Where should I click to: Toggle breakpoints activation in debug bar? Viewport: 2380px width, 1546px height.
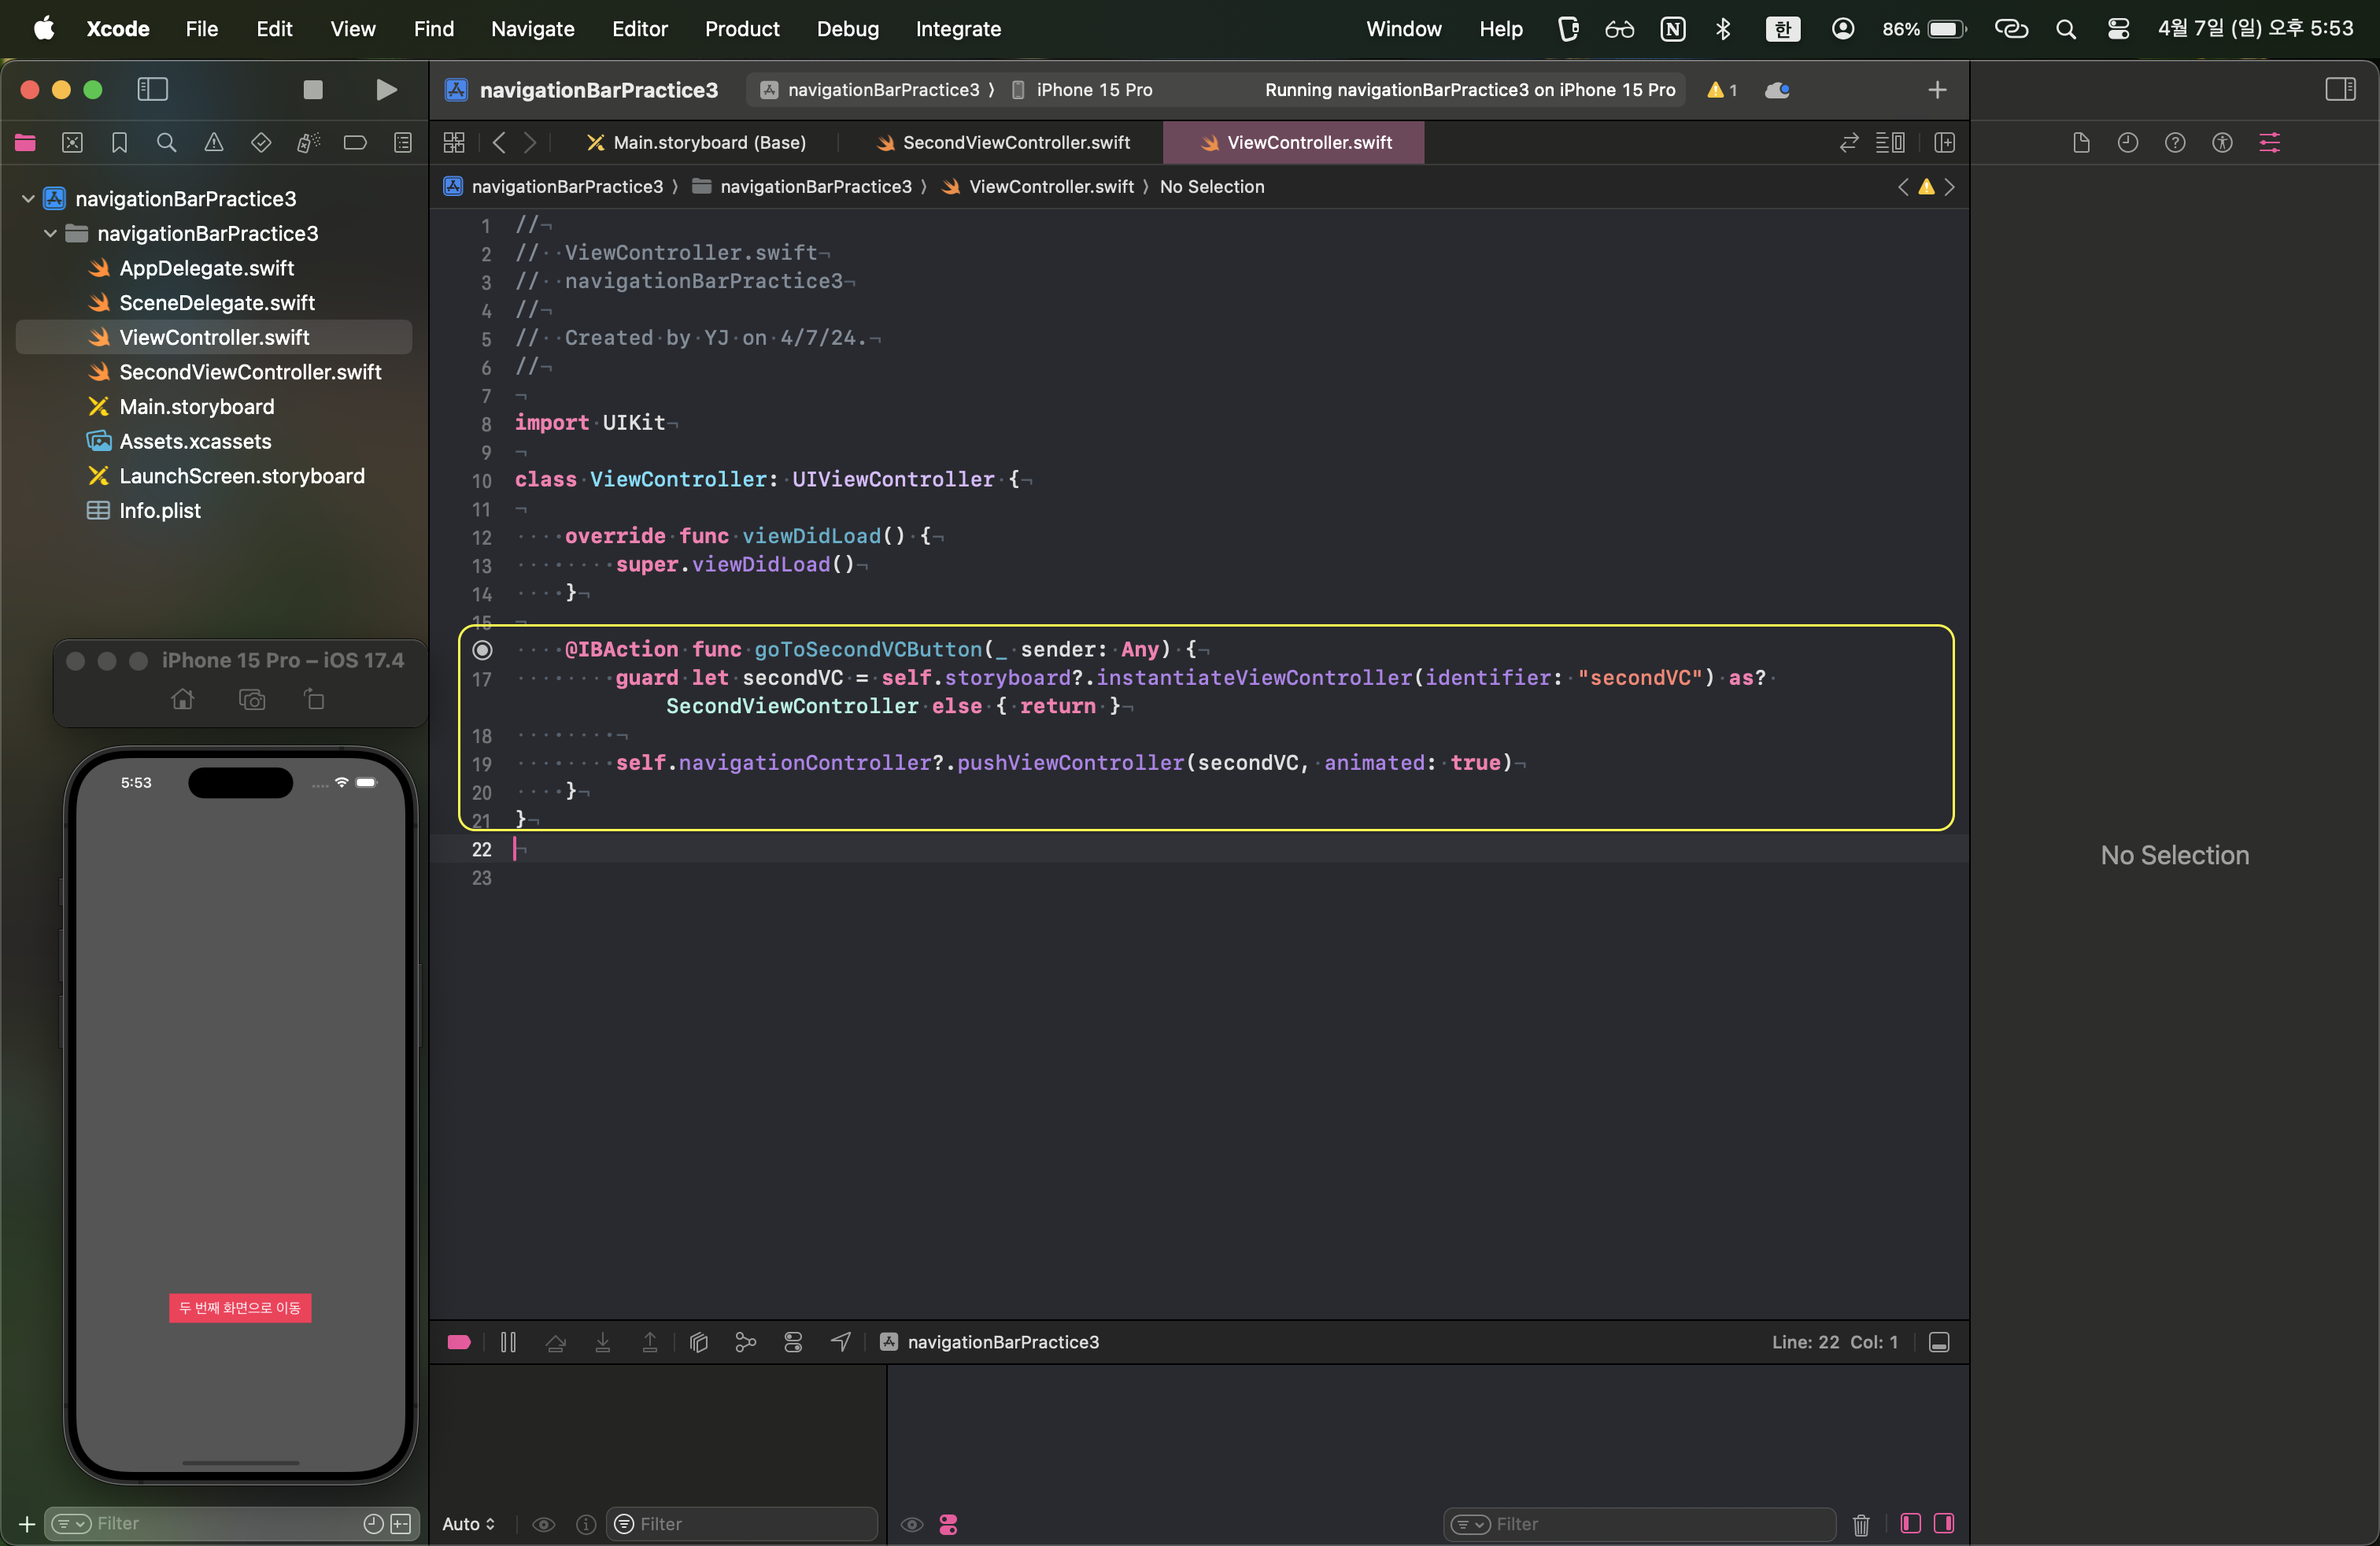[459, 1342]
